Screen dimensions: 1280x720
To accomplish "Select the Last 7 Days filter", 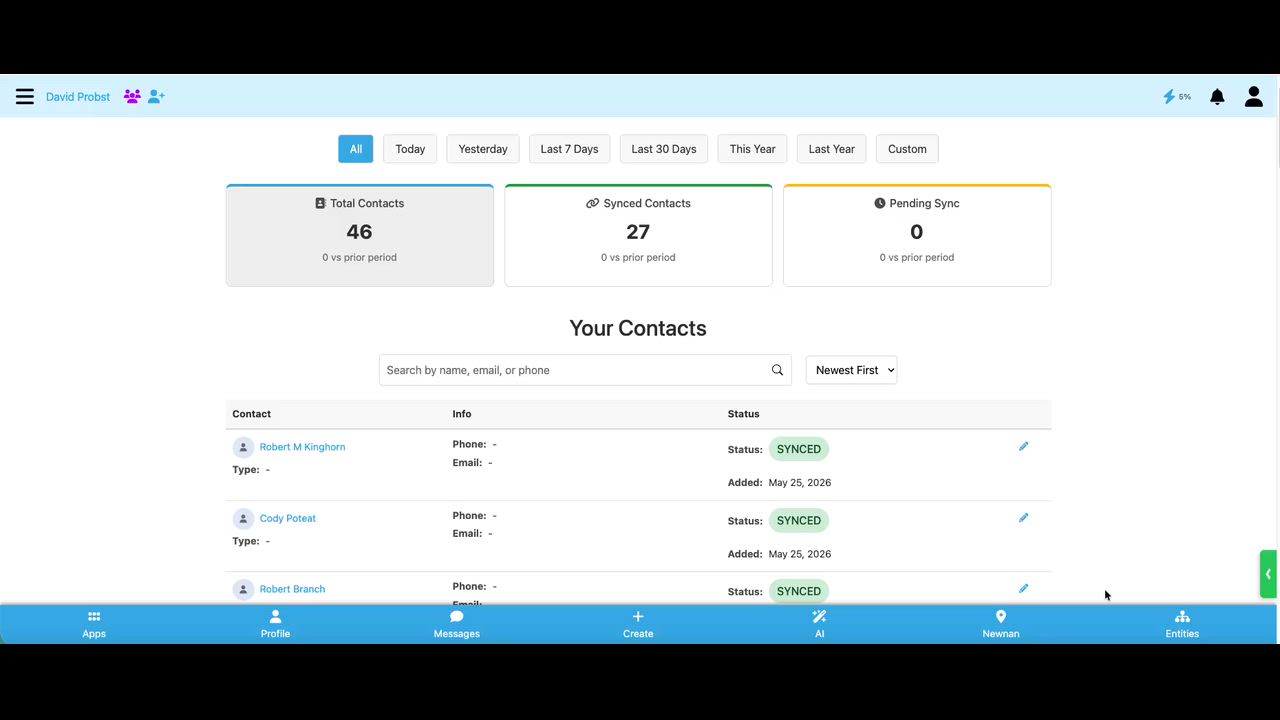I will click(569, 149).
